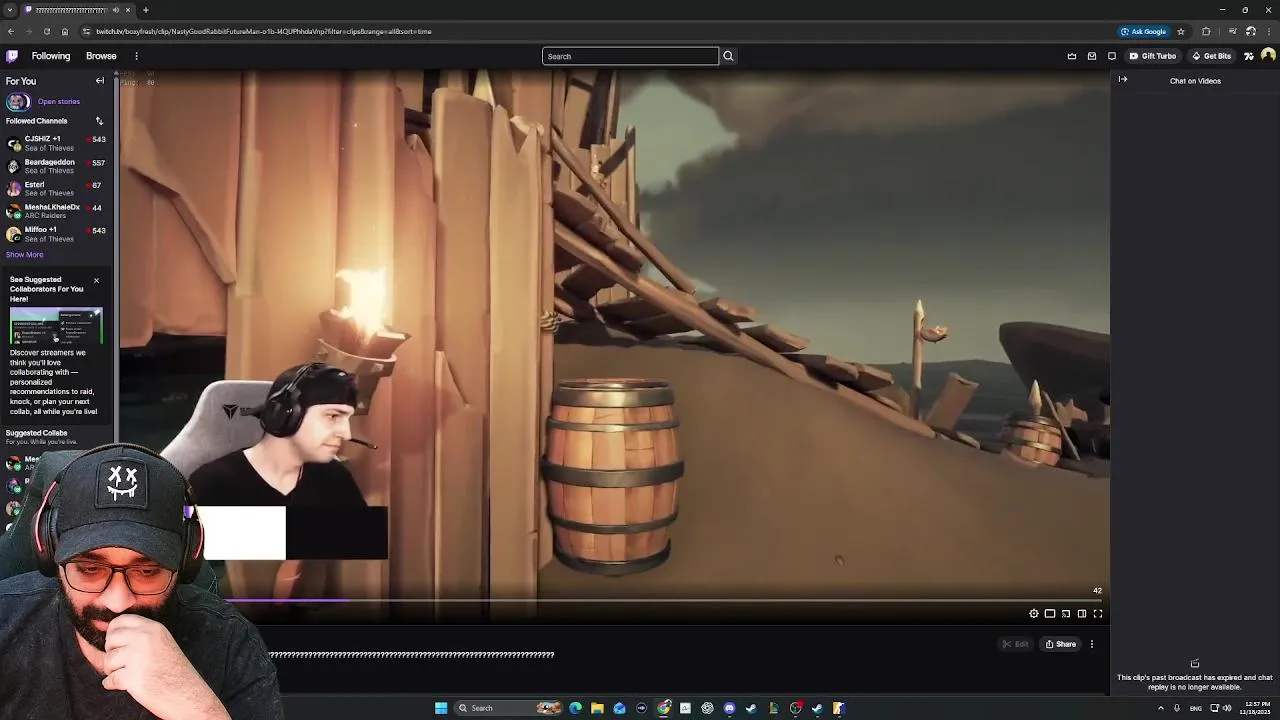Toggle theatre mode on the player
This screenshot has width=1280, height=720.
pyautogui.click(x=1050, y=614)
